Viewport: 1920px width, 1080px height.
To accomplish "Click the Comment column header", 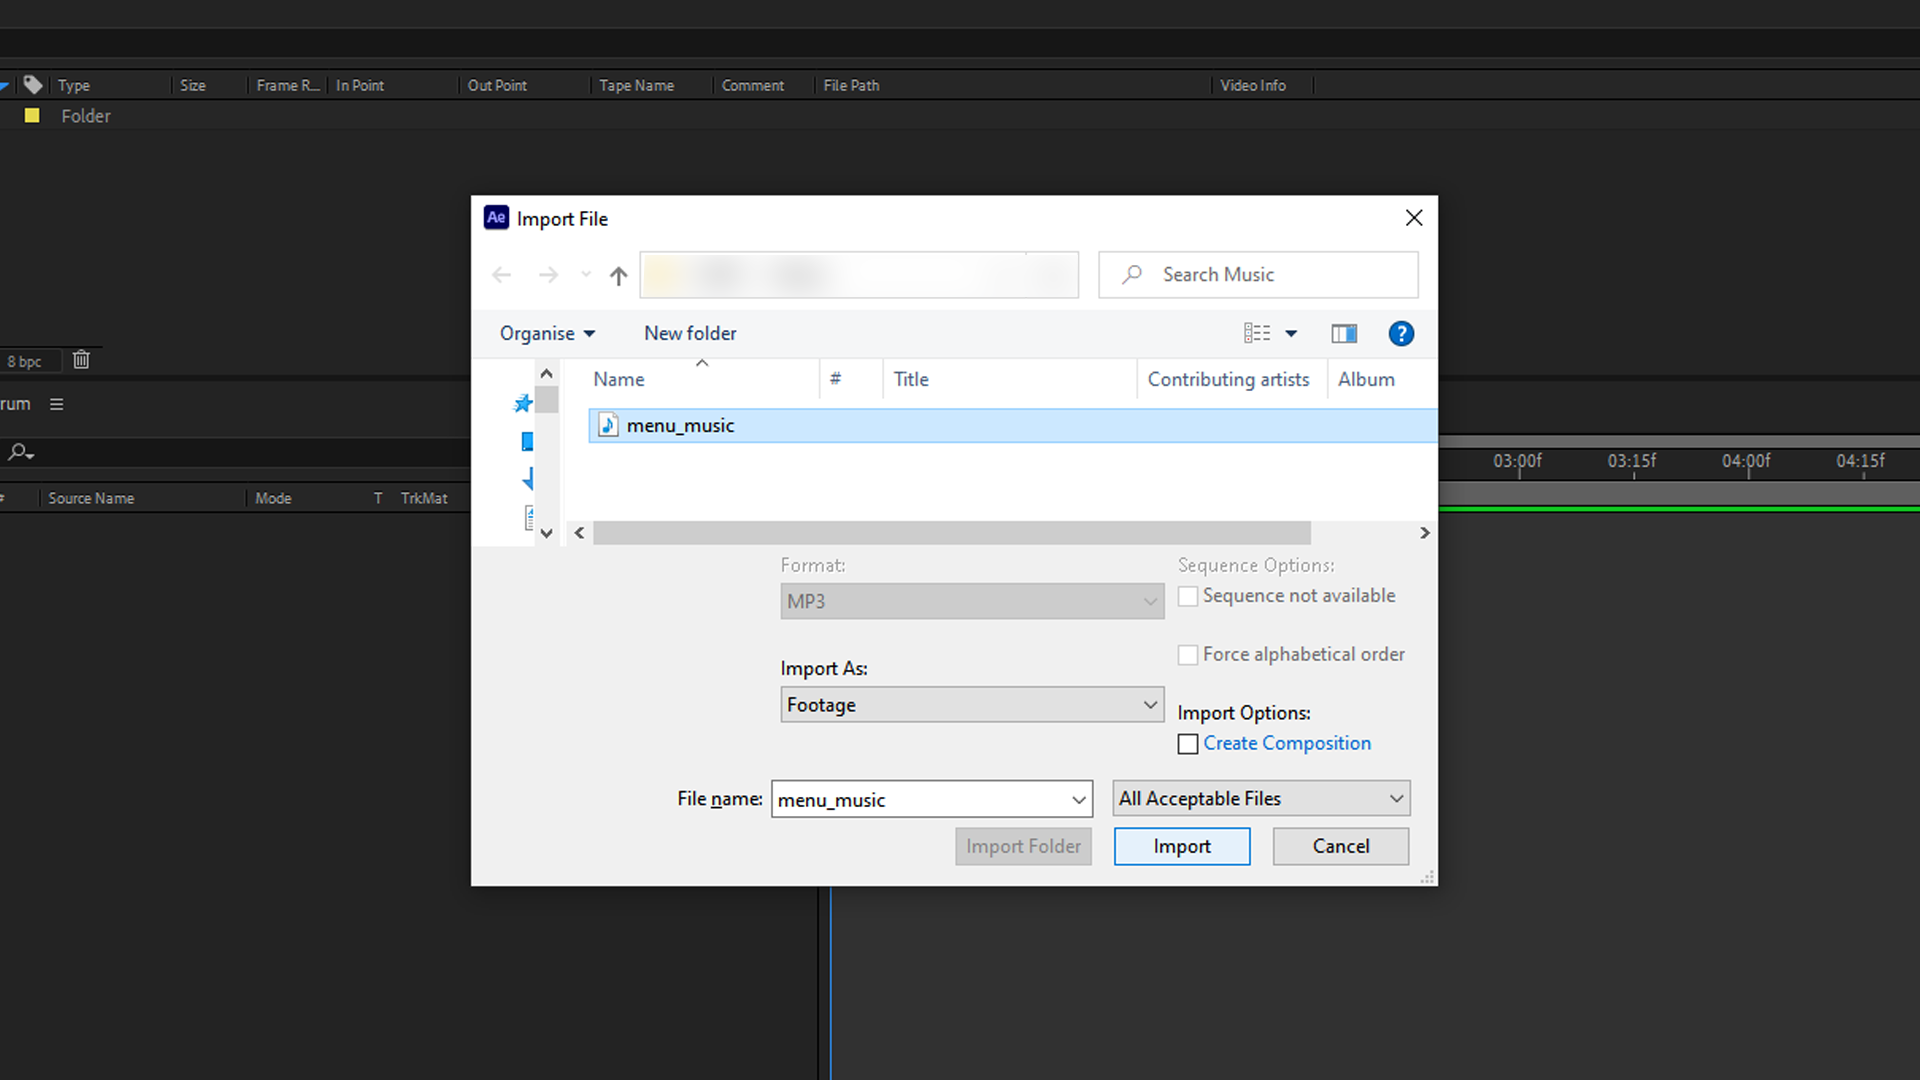I will pyautogui.click(x=753, y=86).
